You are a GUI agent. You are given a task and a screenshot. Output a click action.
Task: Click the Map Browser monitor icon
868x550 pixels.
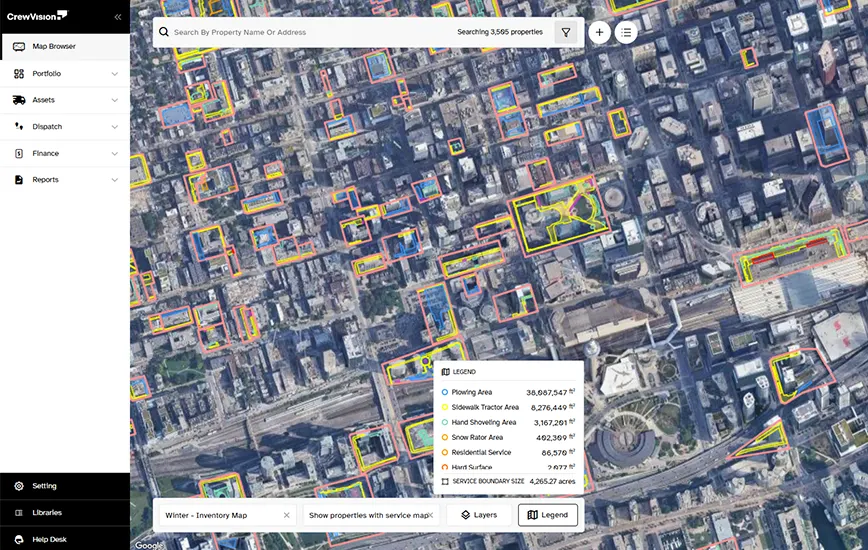point(19,46)
